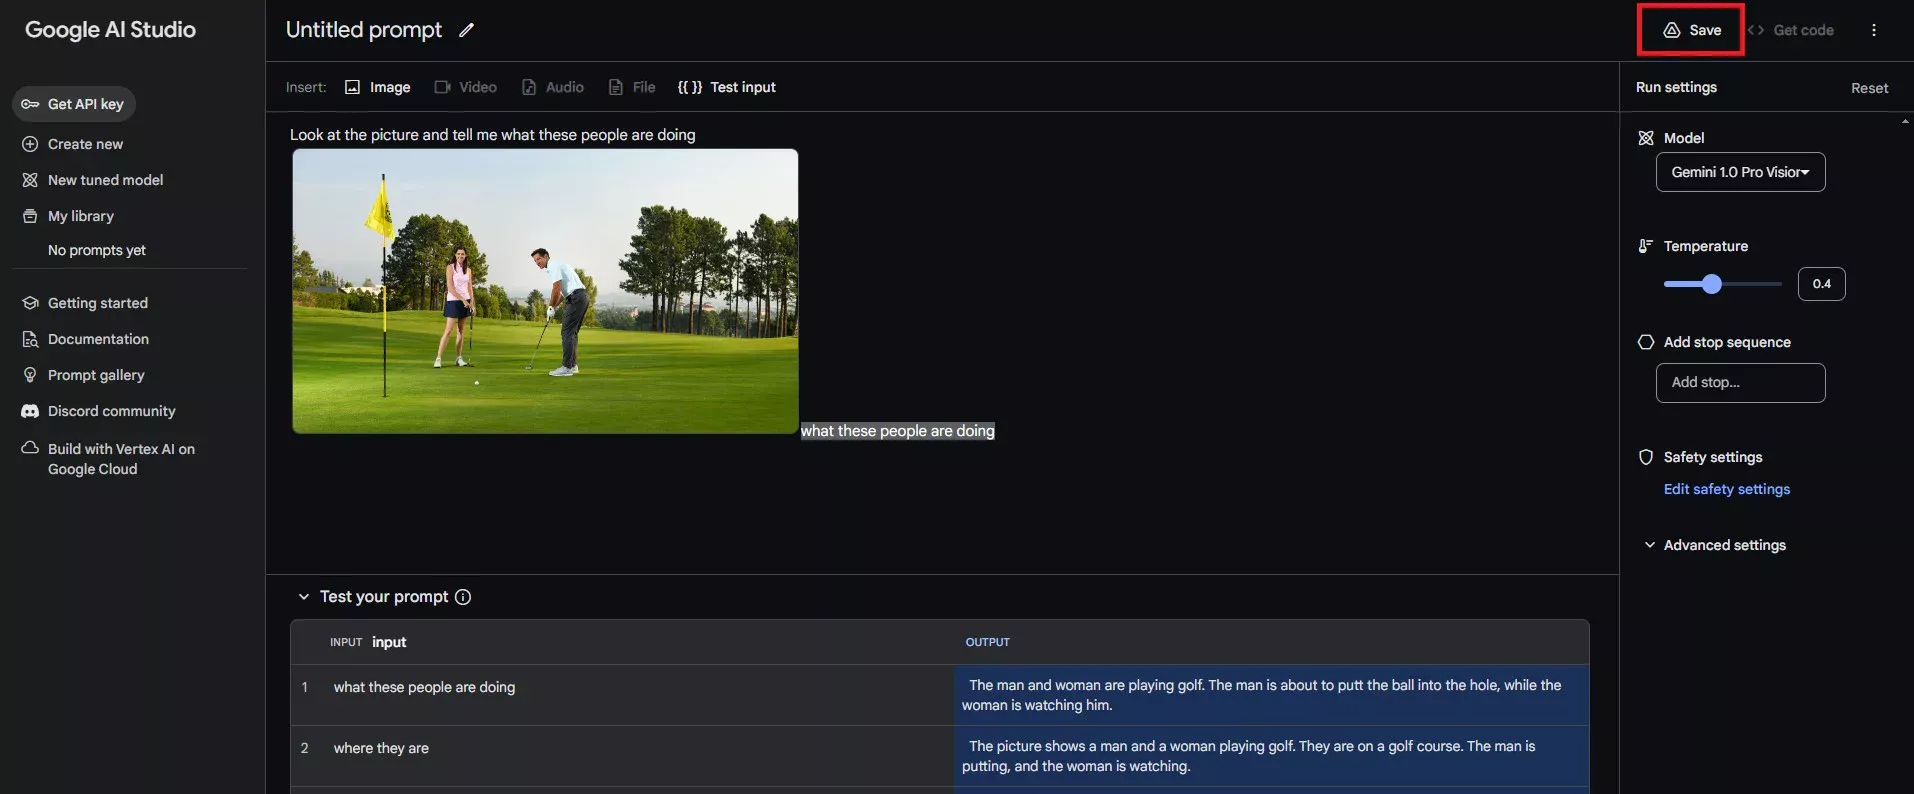Add a Test input variable
Viewport: 1914px width, 794px height.
coord(727,87)
